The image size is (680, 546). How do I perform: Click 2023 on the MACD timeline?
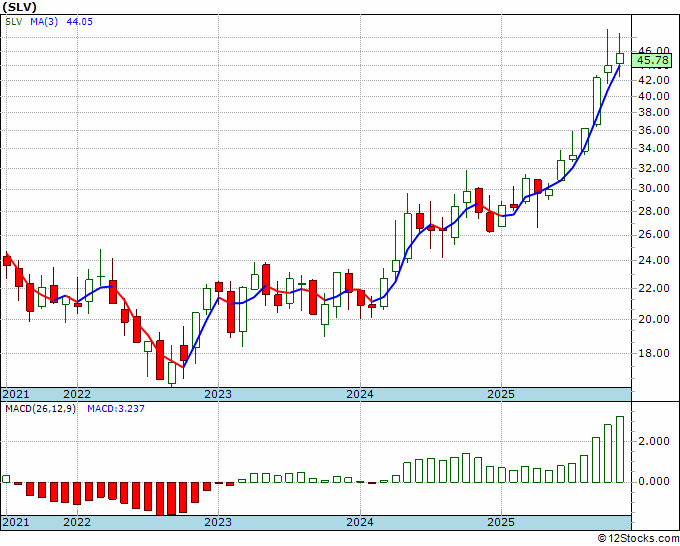(x=218, y=522)
